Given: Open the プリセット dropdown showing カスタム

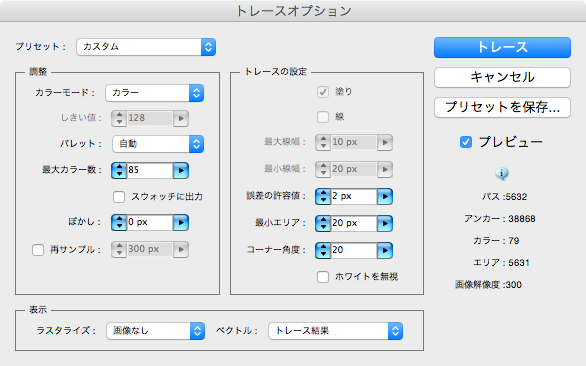Looking at the screenshot, I should 146,47.
